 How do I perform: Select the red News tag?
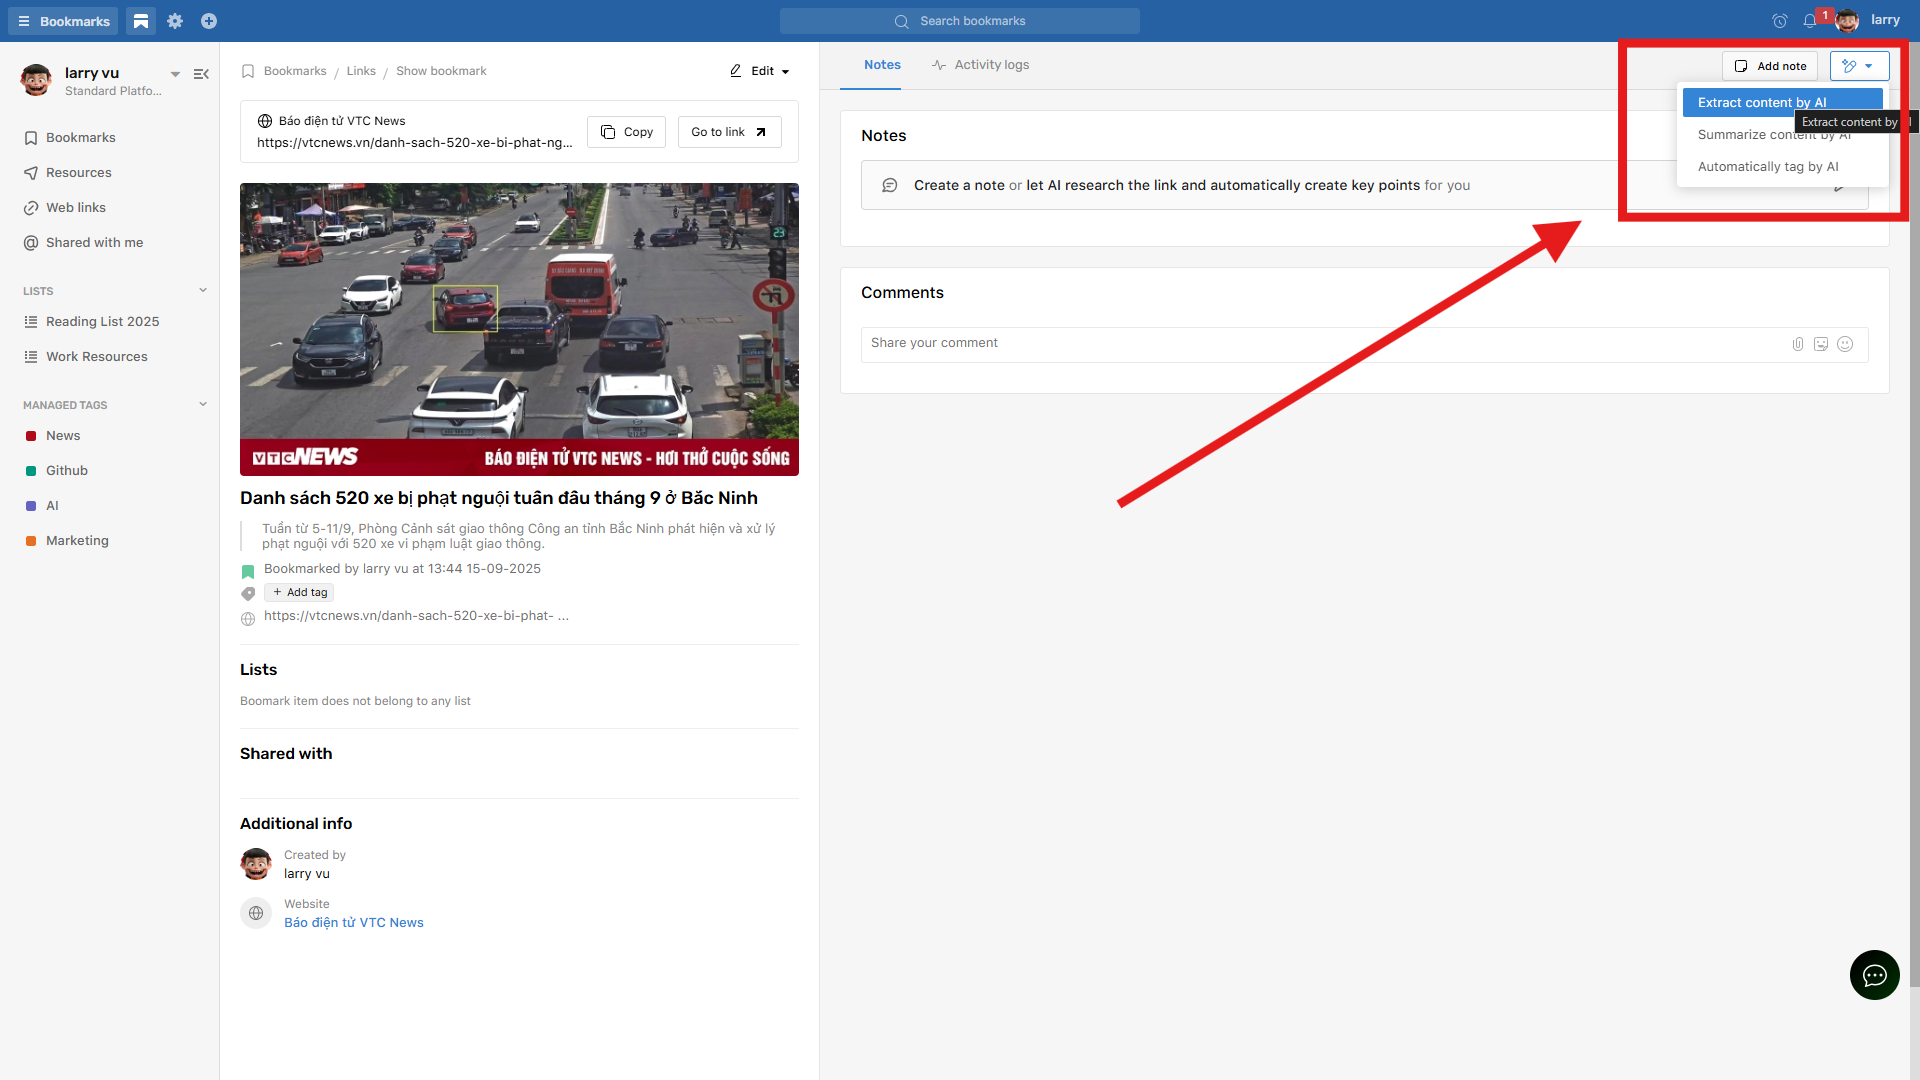[63, 436]
